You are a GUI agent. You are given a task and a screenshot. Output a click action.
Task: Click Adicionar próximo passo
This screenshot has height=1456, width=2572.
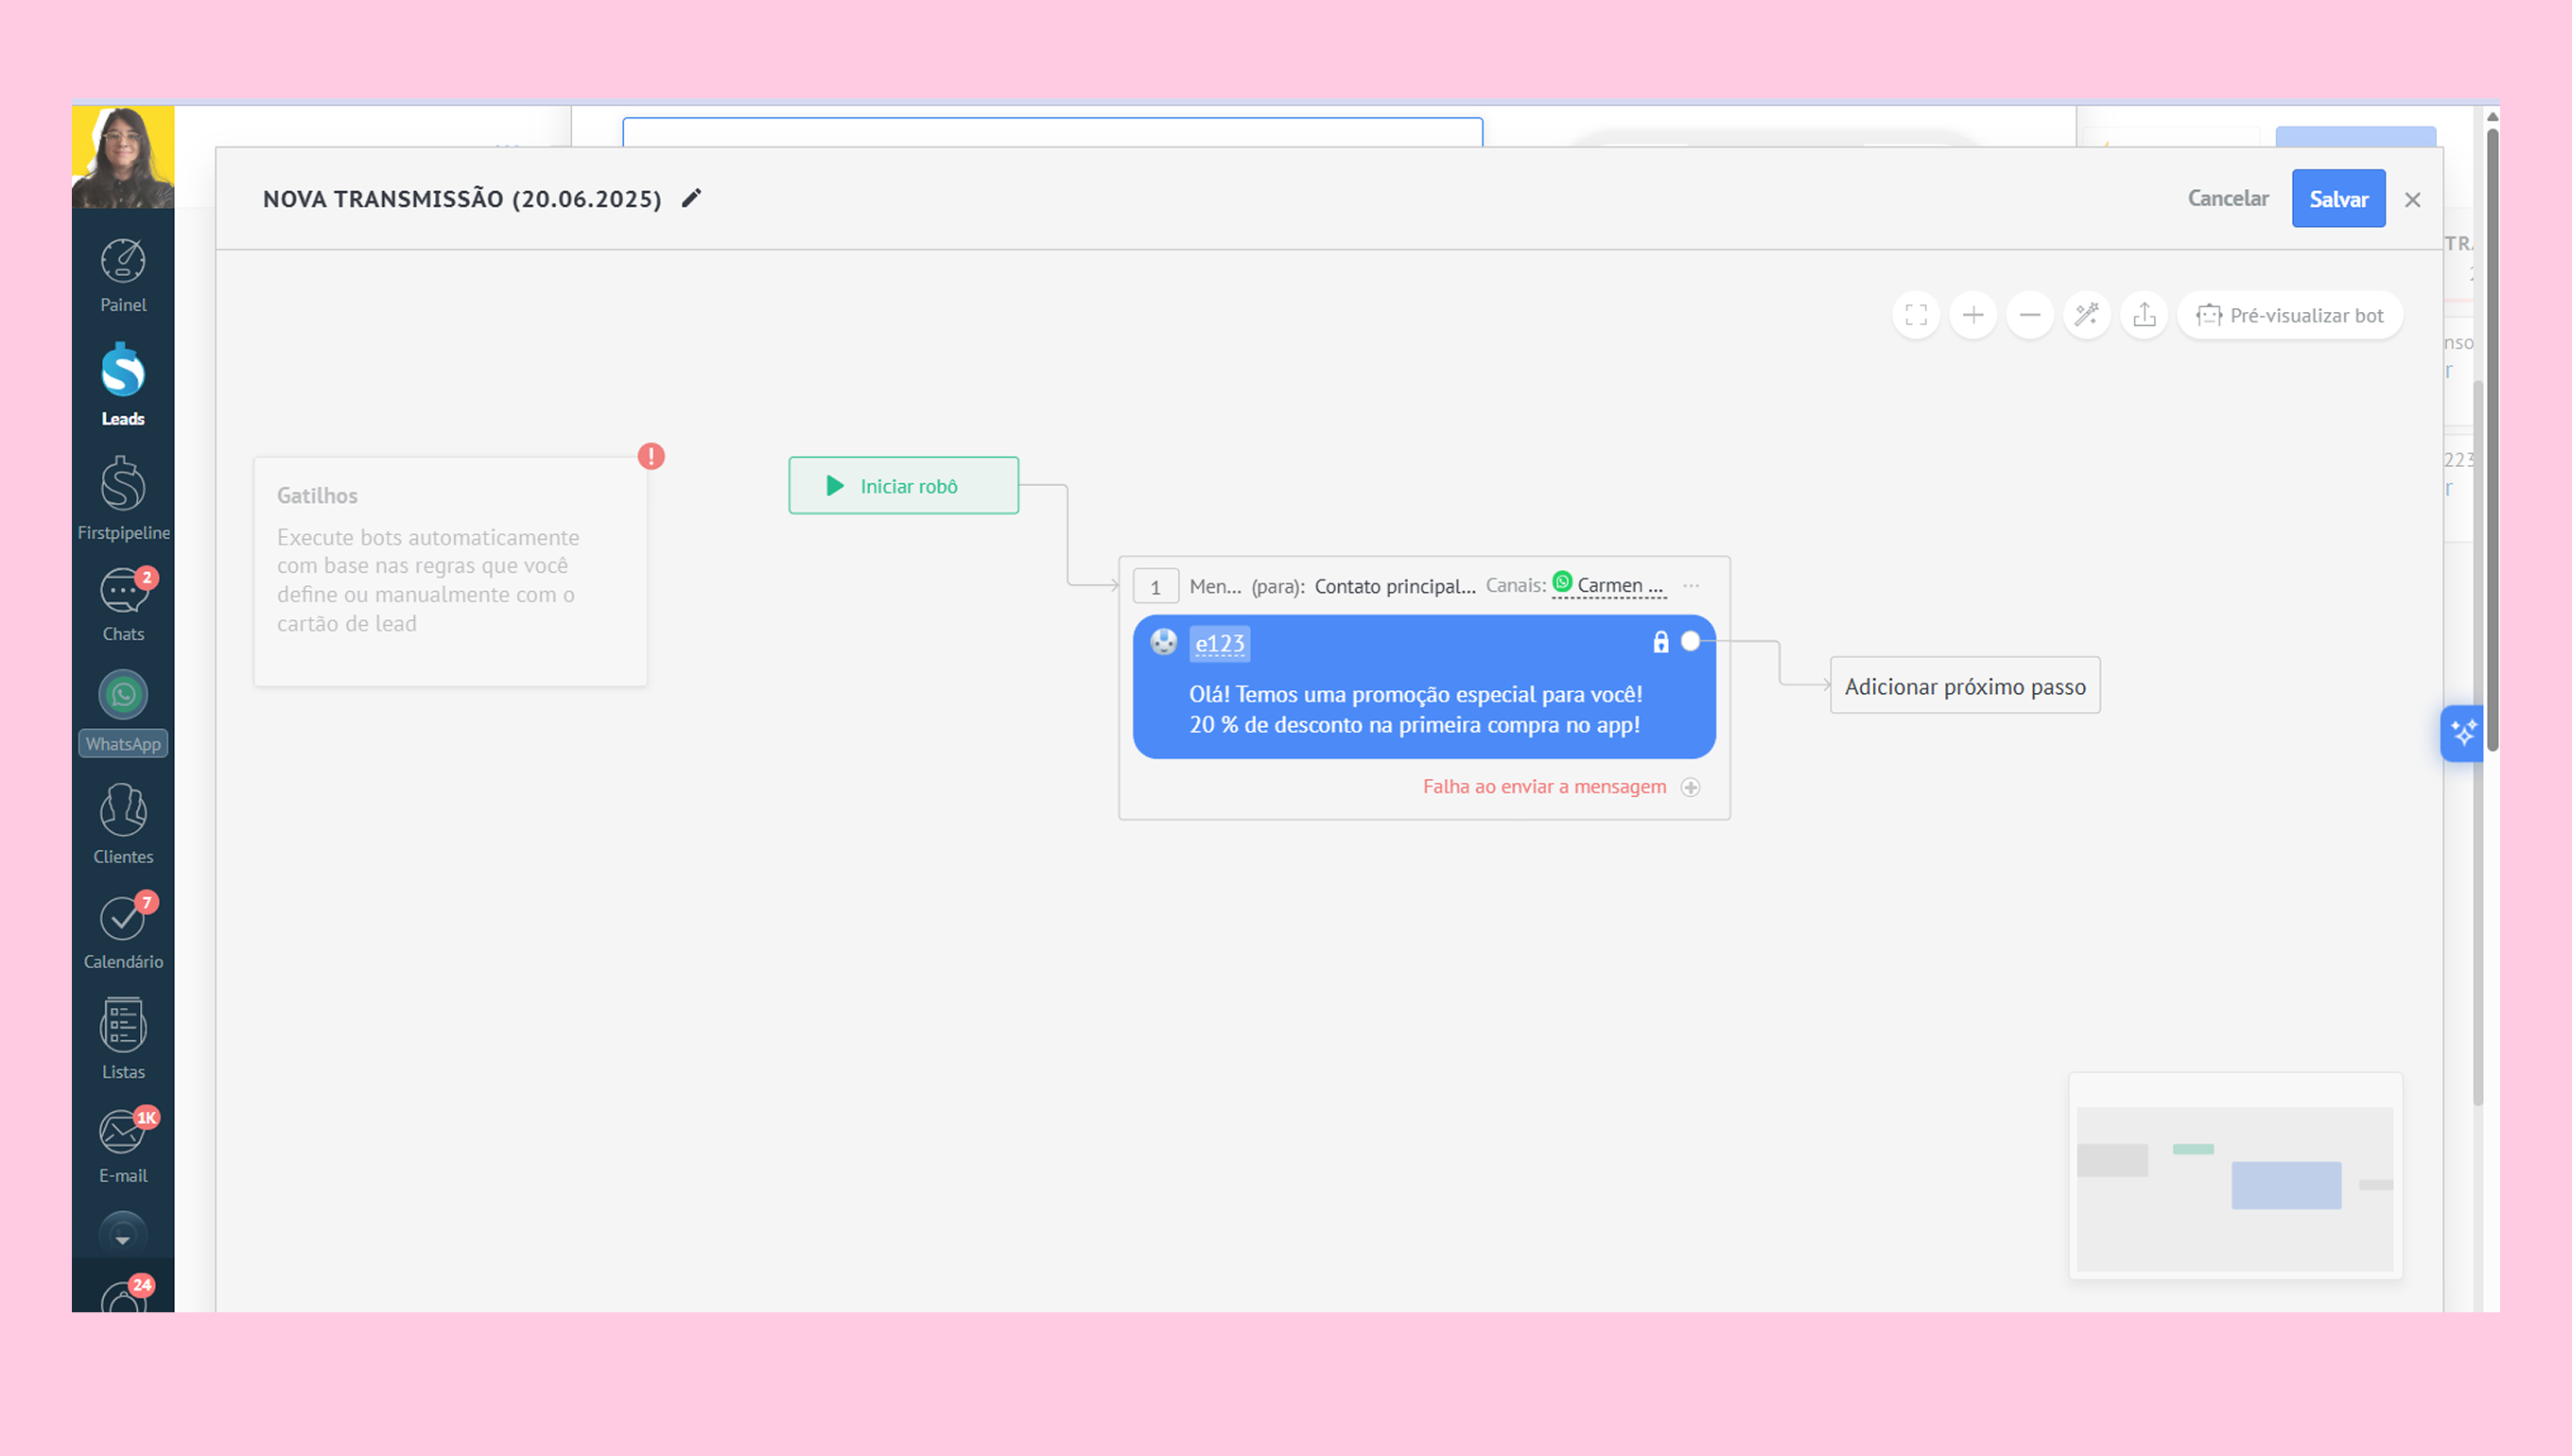[1964, 686]
